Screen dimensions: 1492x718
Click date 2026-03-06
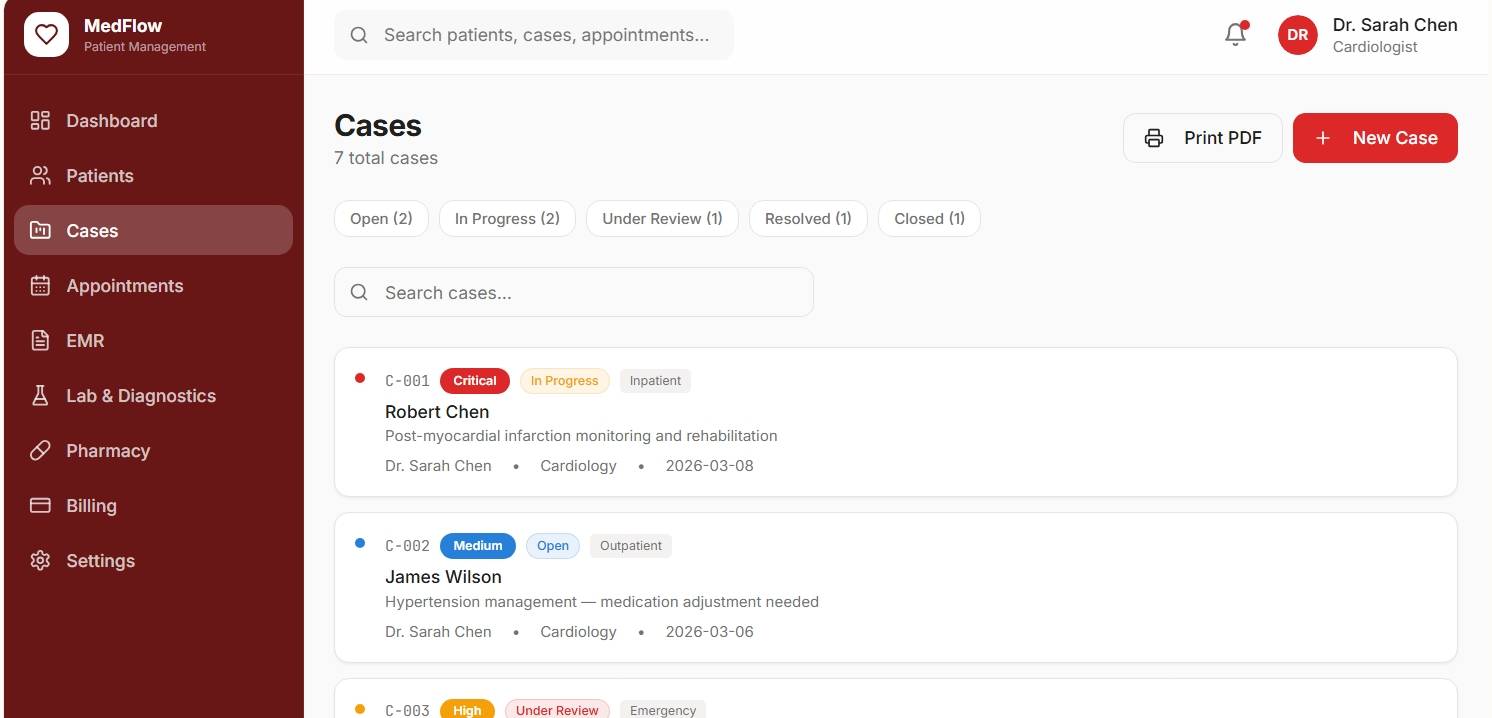[x=710, y=632]
